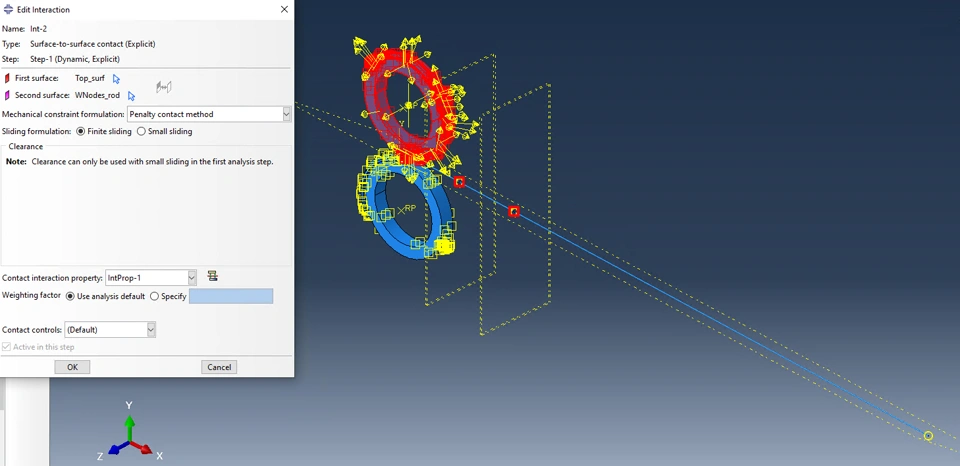Open the create interaction property icon
Screen dimensions: 960x466
pos(212,276)
